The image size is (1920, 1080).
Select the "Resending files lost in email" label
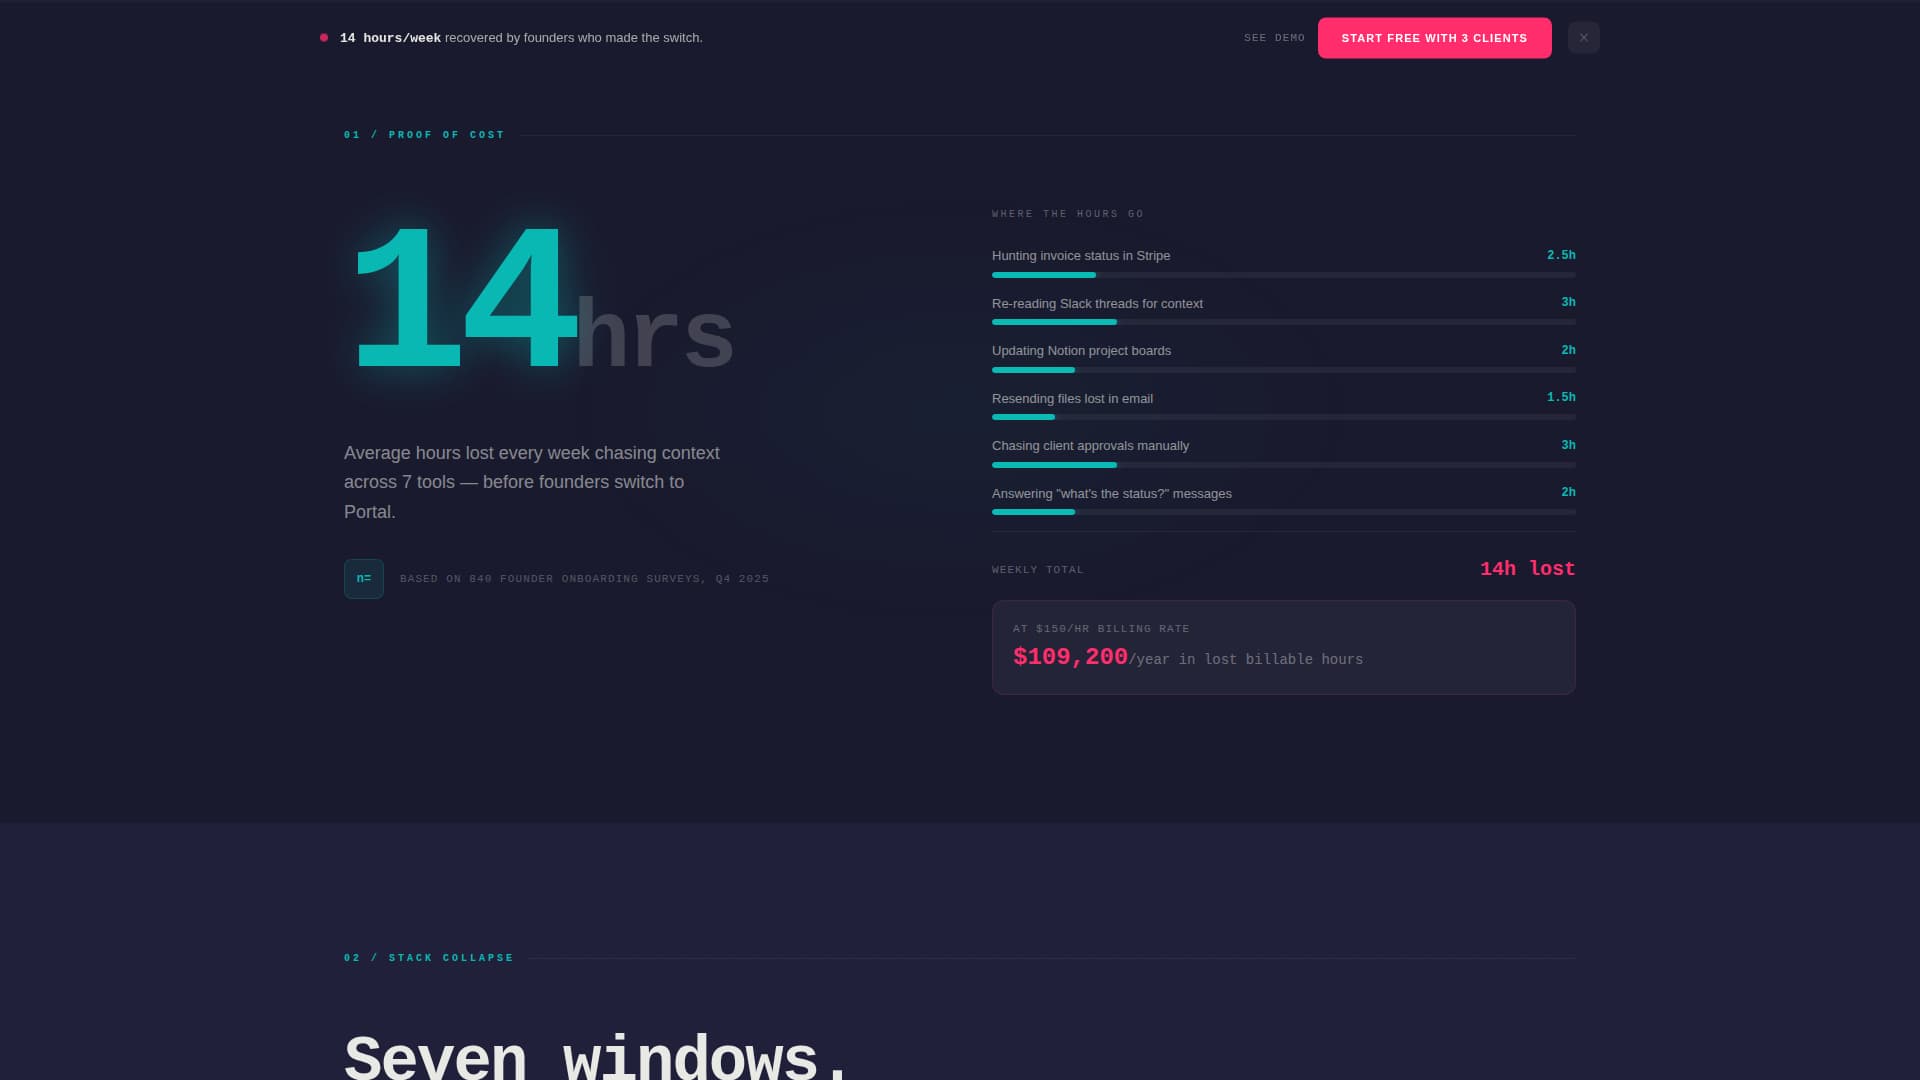tap(1072, 399)
